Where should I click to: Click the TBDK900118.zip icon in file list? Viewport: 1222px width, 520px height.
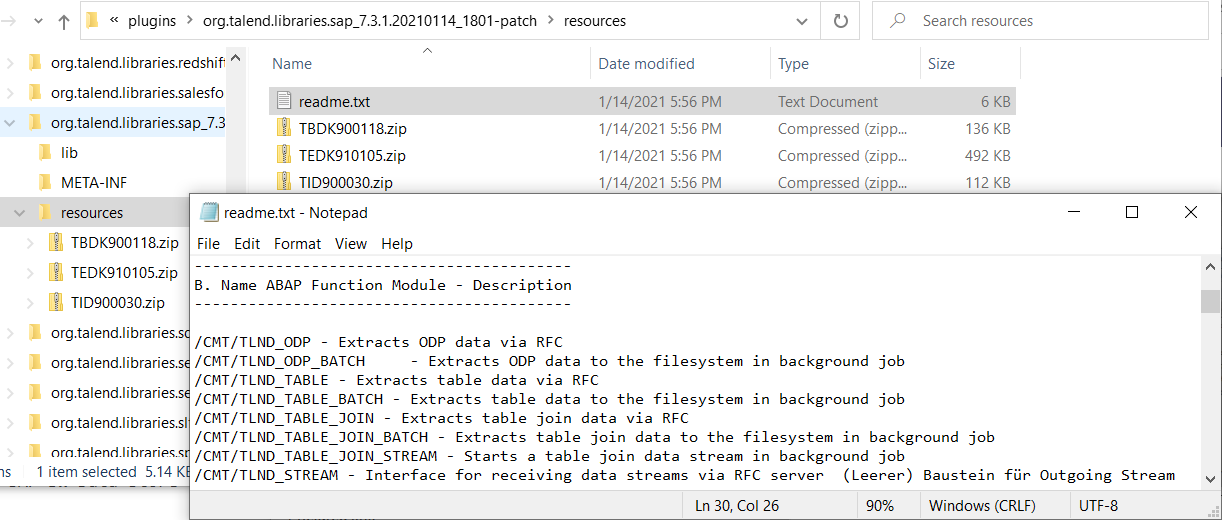click(x=283, y=128)
